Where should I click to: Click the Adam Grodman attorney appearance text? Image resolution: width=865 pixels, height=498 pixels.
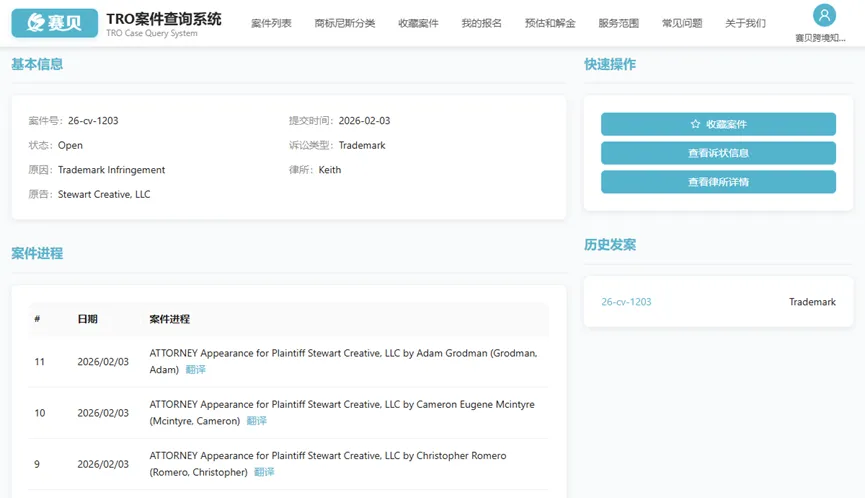343,361
